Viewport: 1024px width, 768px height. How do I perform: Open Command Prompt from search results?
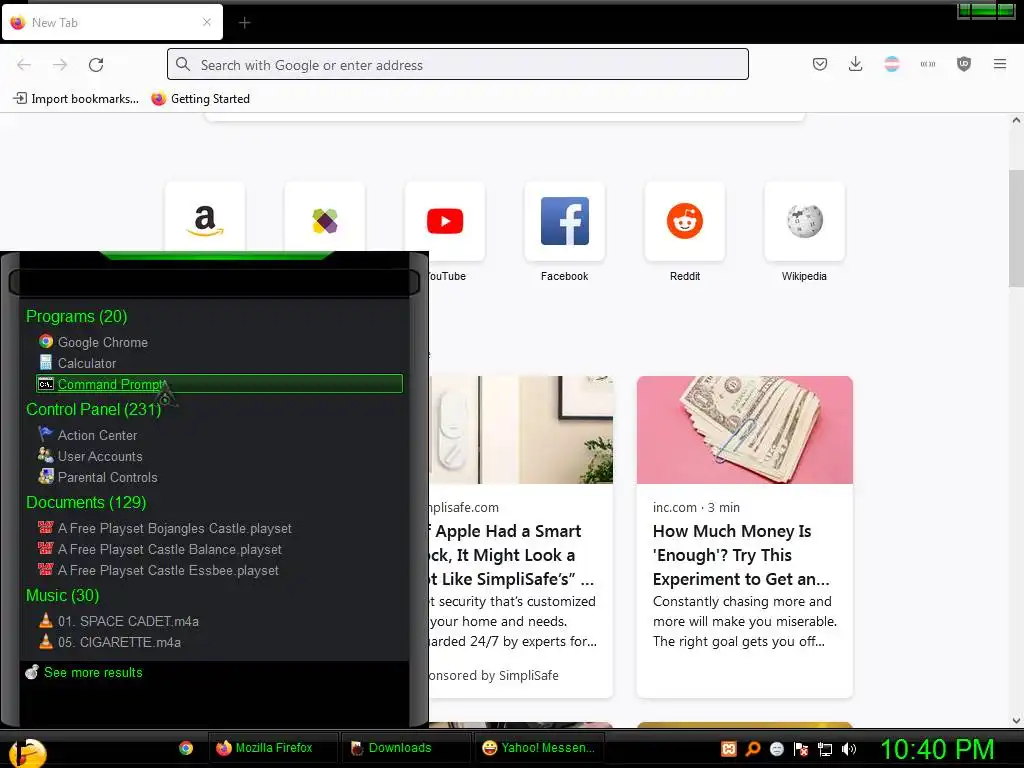pyautogui.click(x=219, y=384)
